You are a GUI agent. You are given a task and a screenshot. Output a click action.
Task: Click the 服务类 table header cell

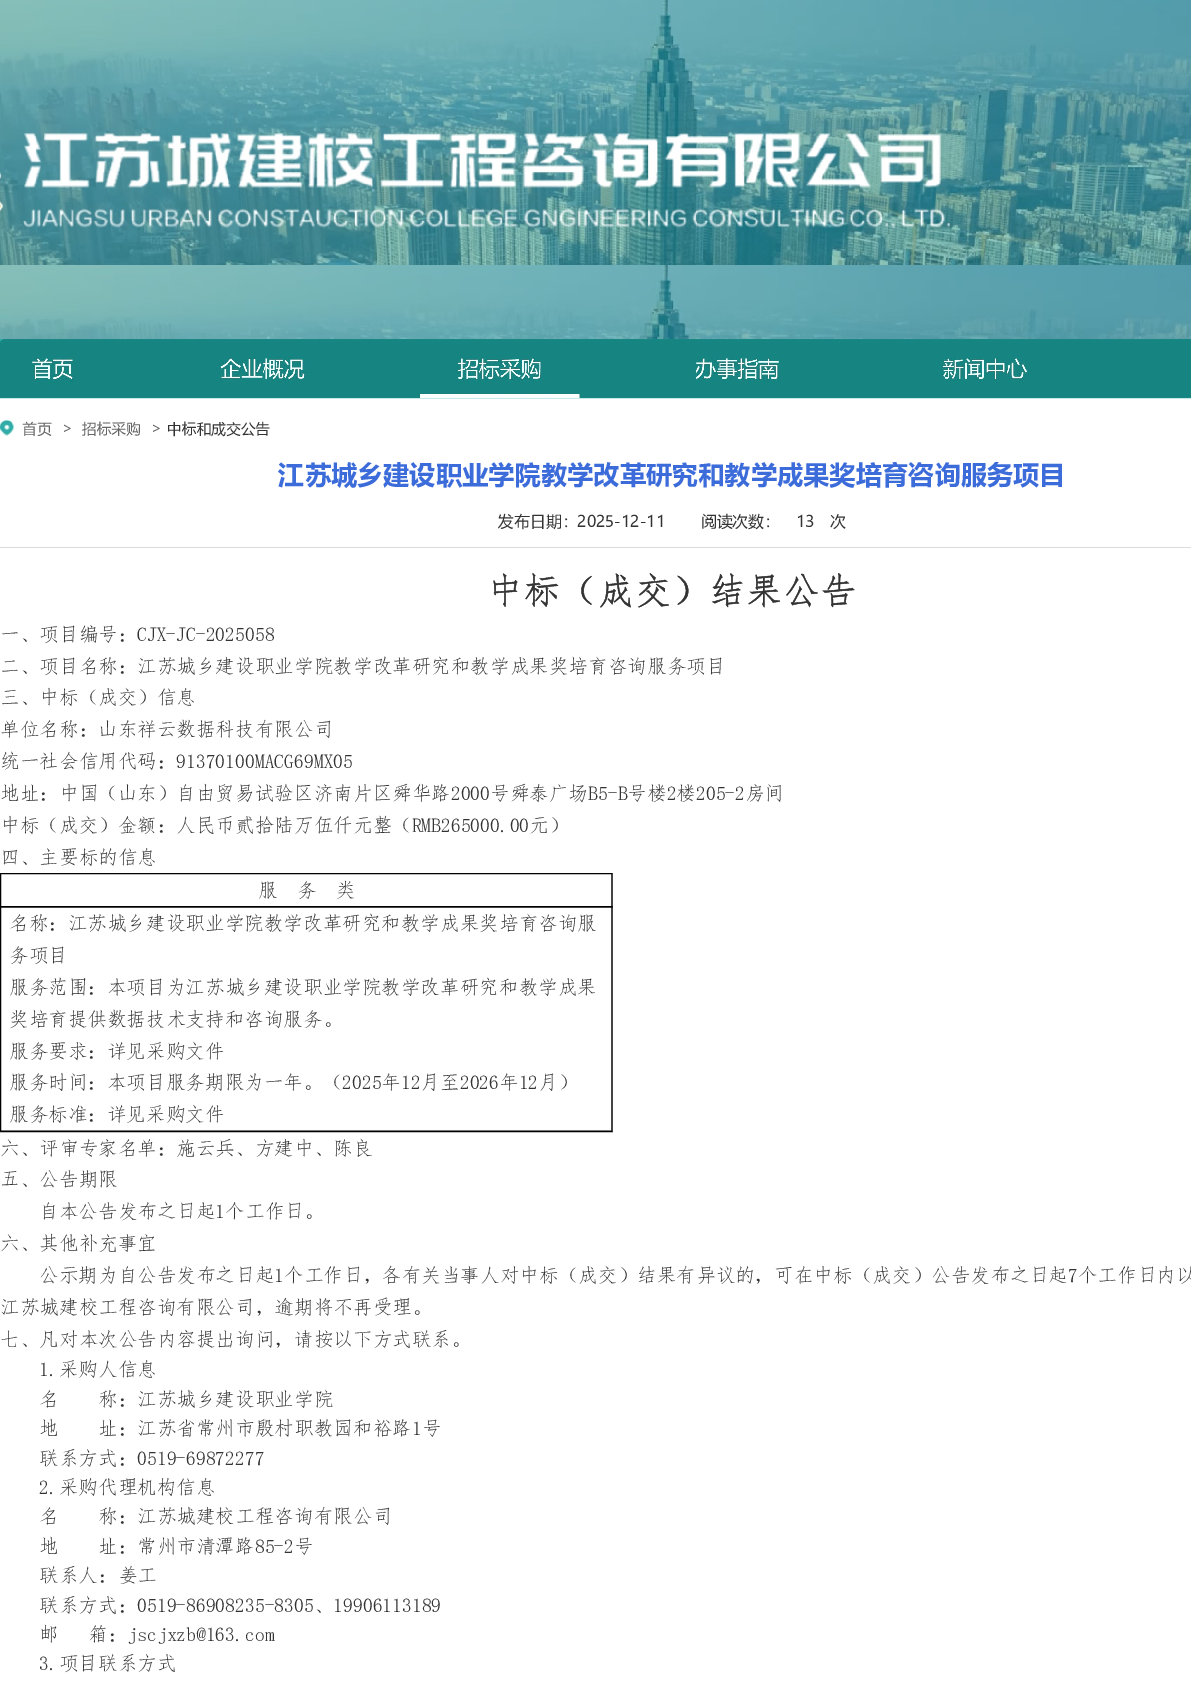pyautogui.click(x=306, y=890)
